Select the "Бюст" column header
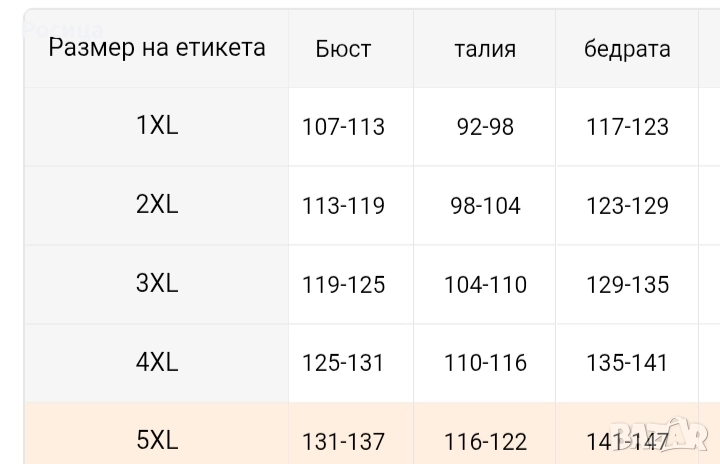Screen dimensions: 720x464 pyautogui.click(x=343, y=49)
